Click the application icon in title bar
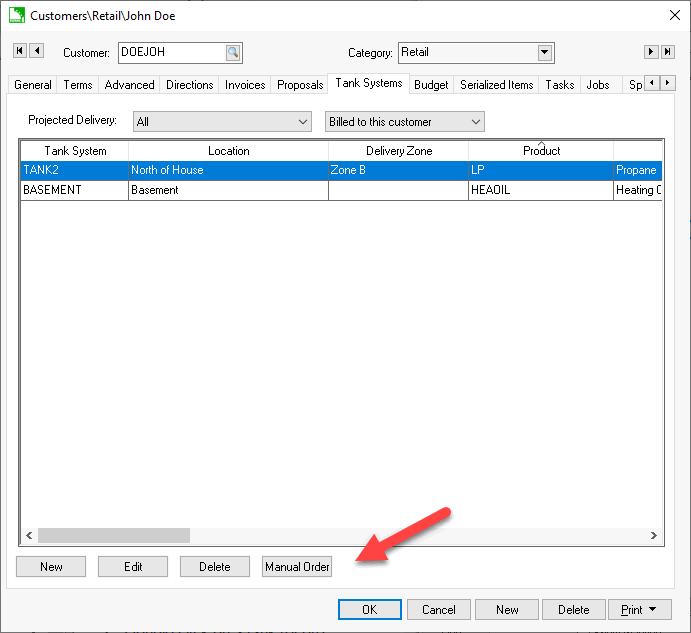Screen dimensions: 691x633 coord(16,15)
